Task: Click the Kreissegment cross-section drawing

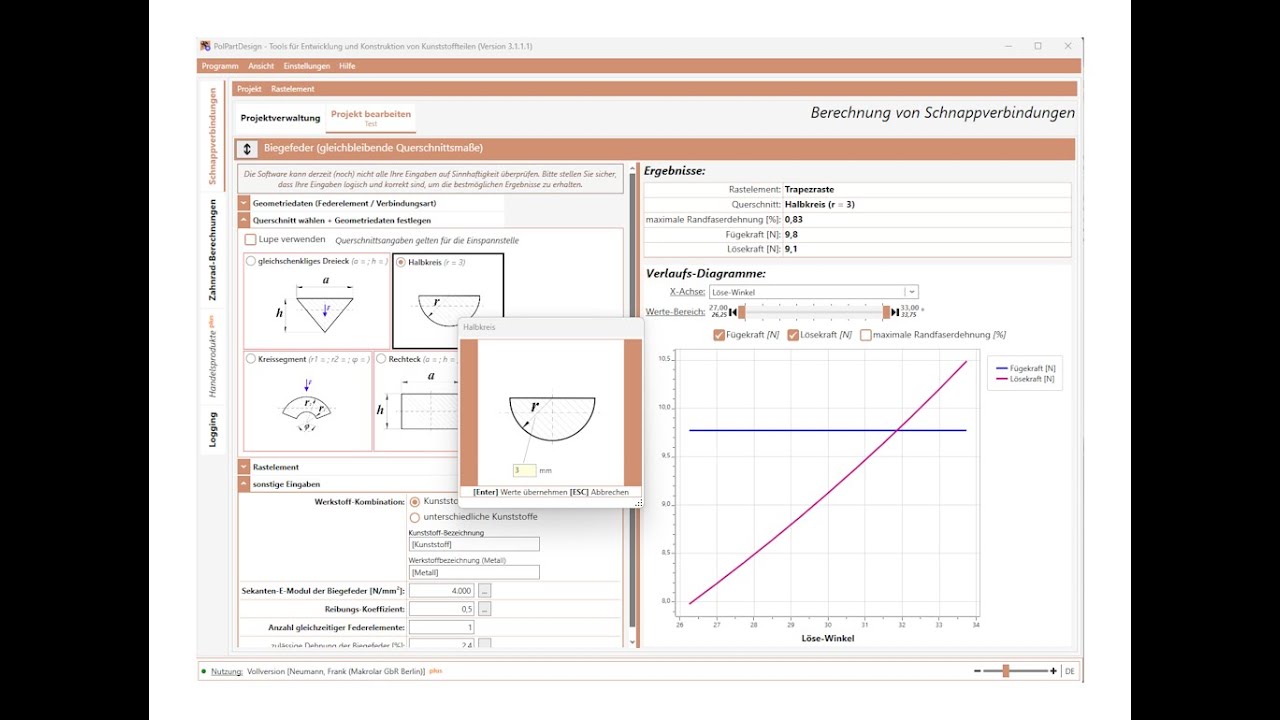Action: click(x=307, y=405)
